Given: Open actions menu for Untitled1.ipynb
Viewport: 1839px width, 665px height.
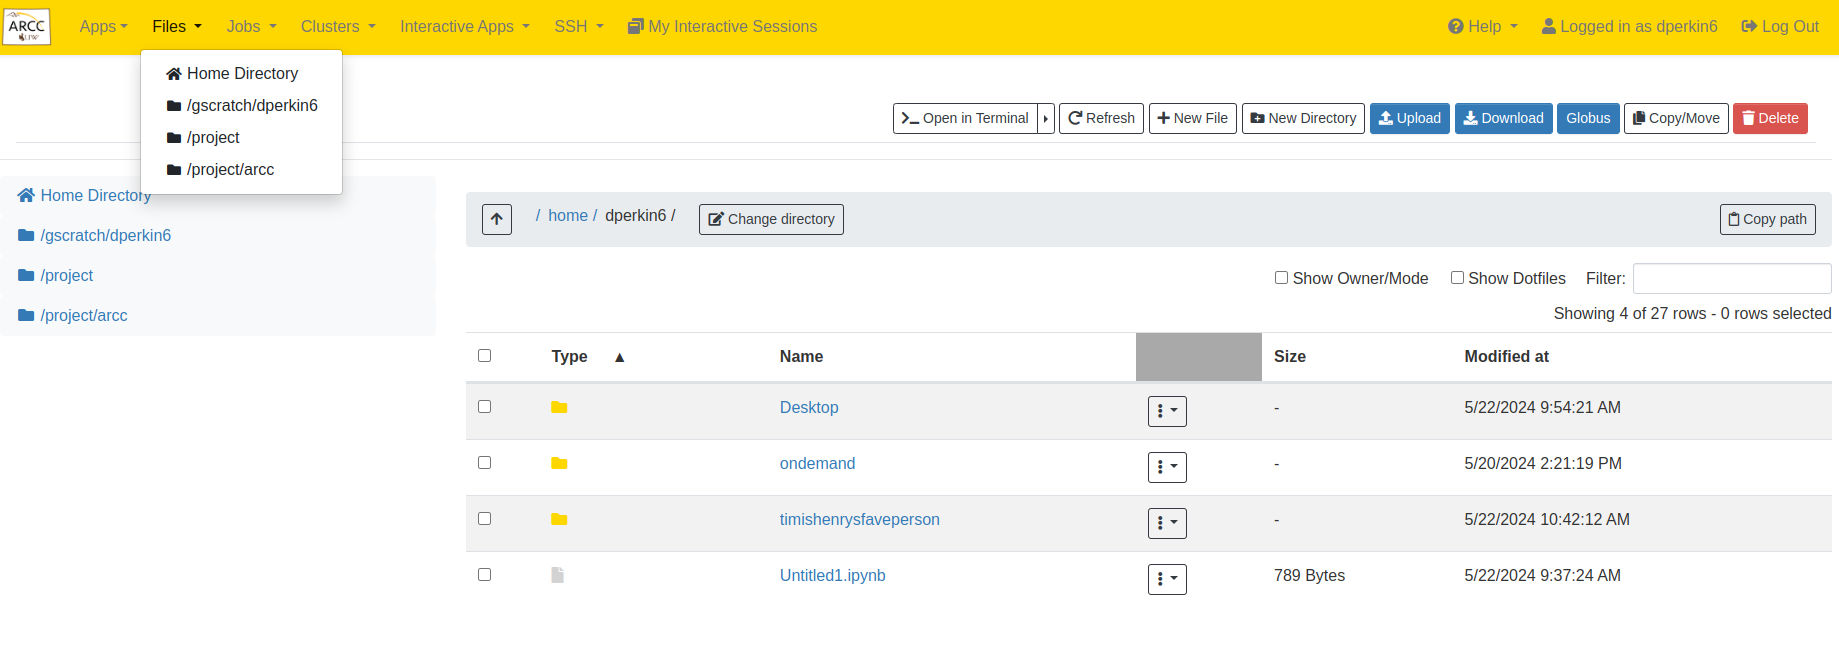Looking at the screenshot, I should [1167, 579].
